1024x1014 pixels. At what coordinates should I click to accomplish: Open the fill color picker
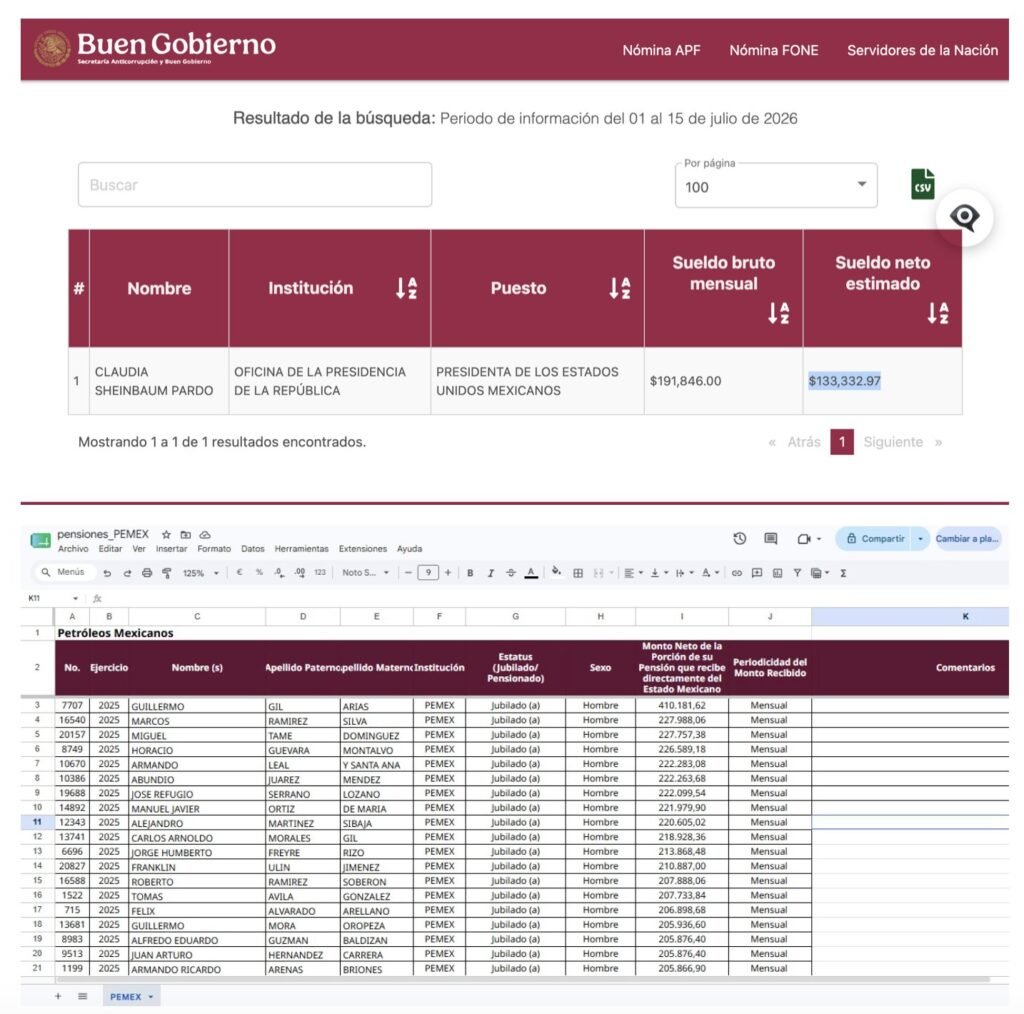[556, 571]
